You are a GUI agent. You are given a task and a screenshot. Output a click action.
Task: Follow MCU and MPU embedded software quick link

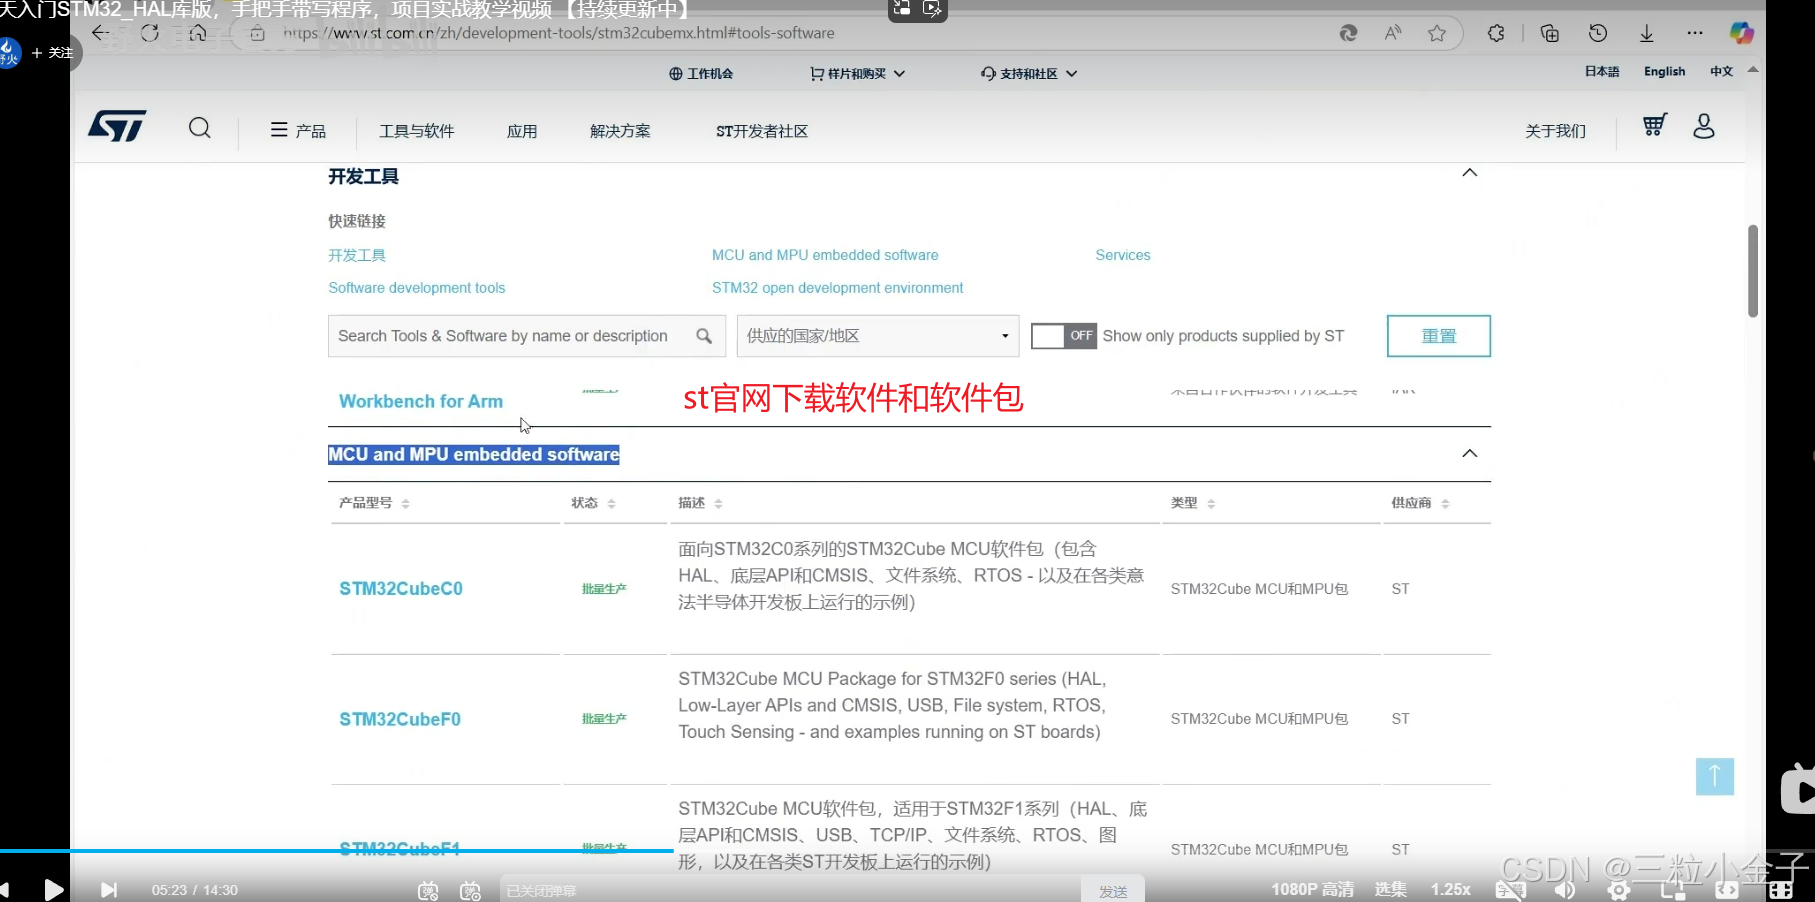(825, 255)
